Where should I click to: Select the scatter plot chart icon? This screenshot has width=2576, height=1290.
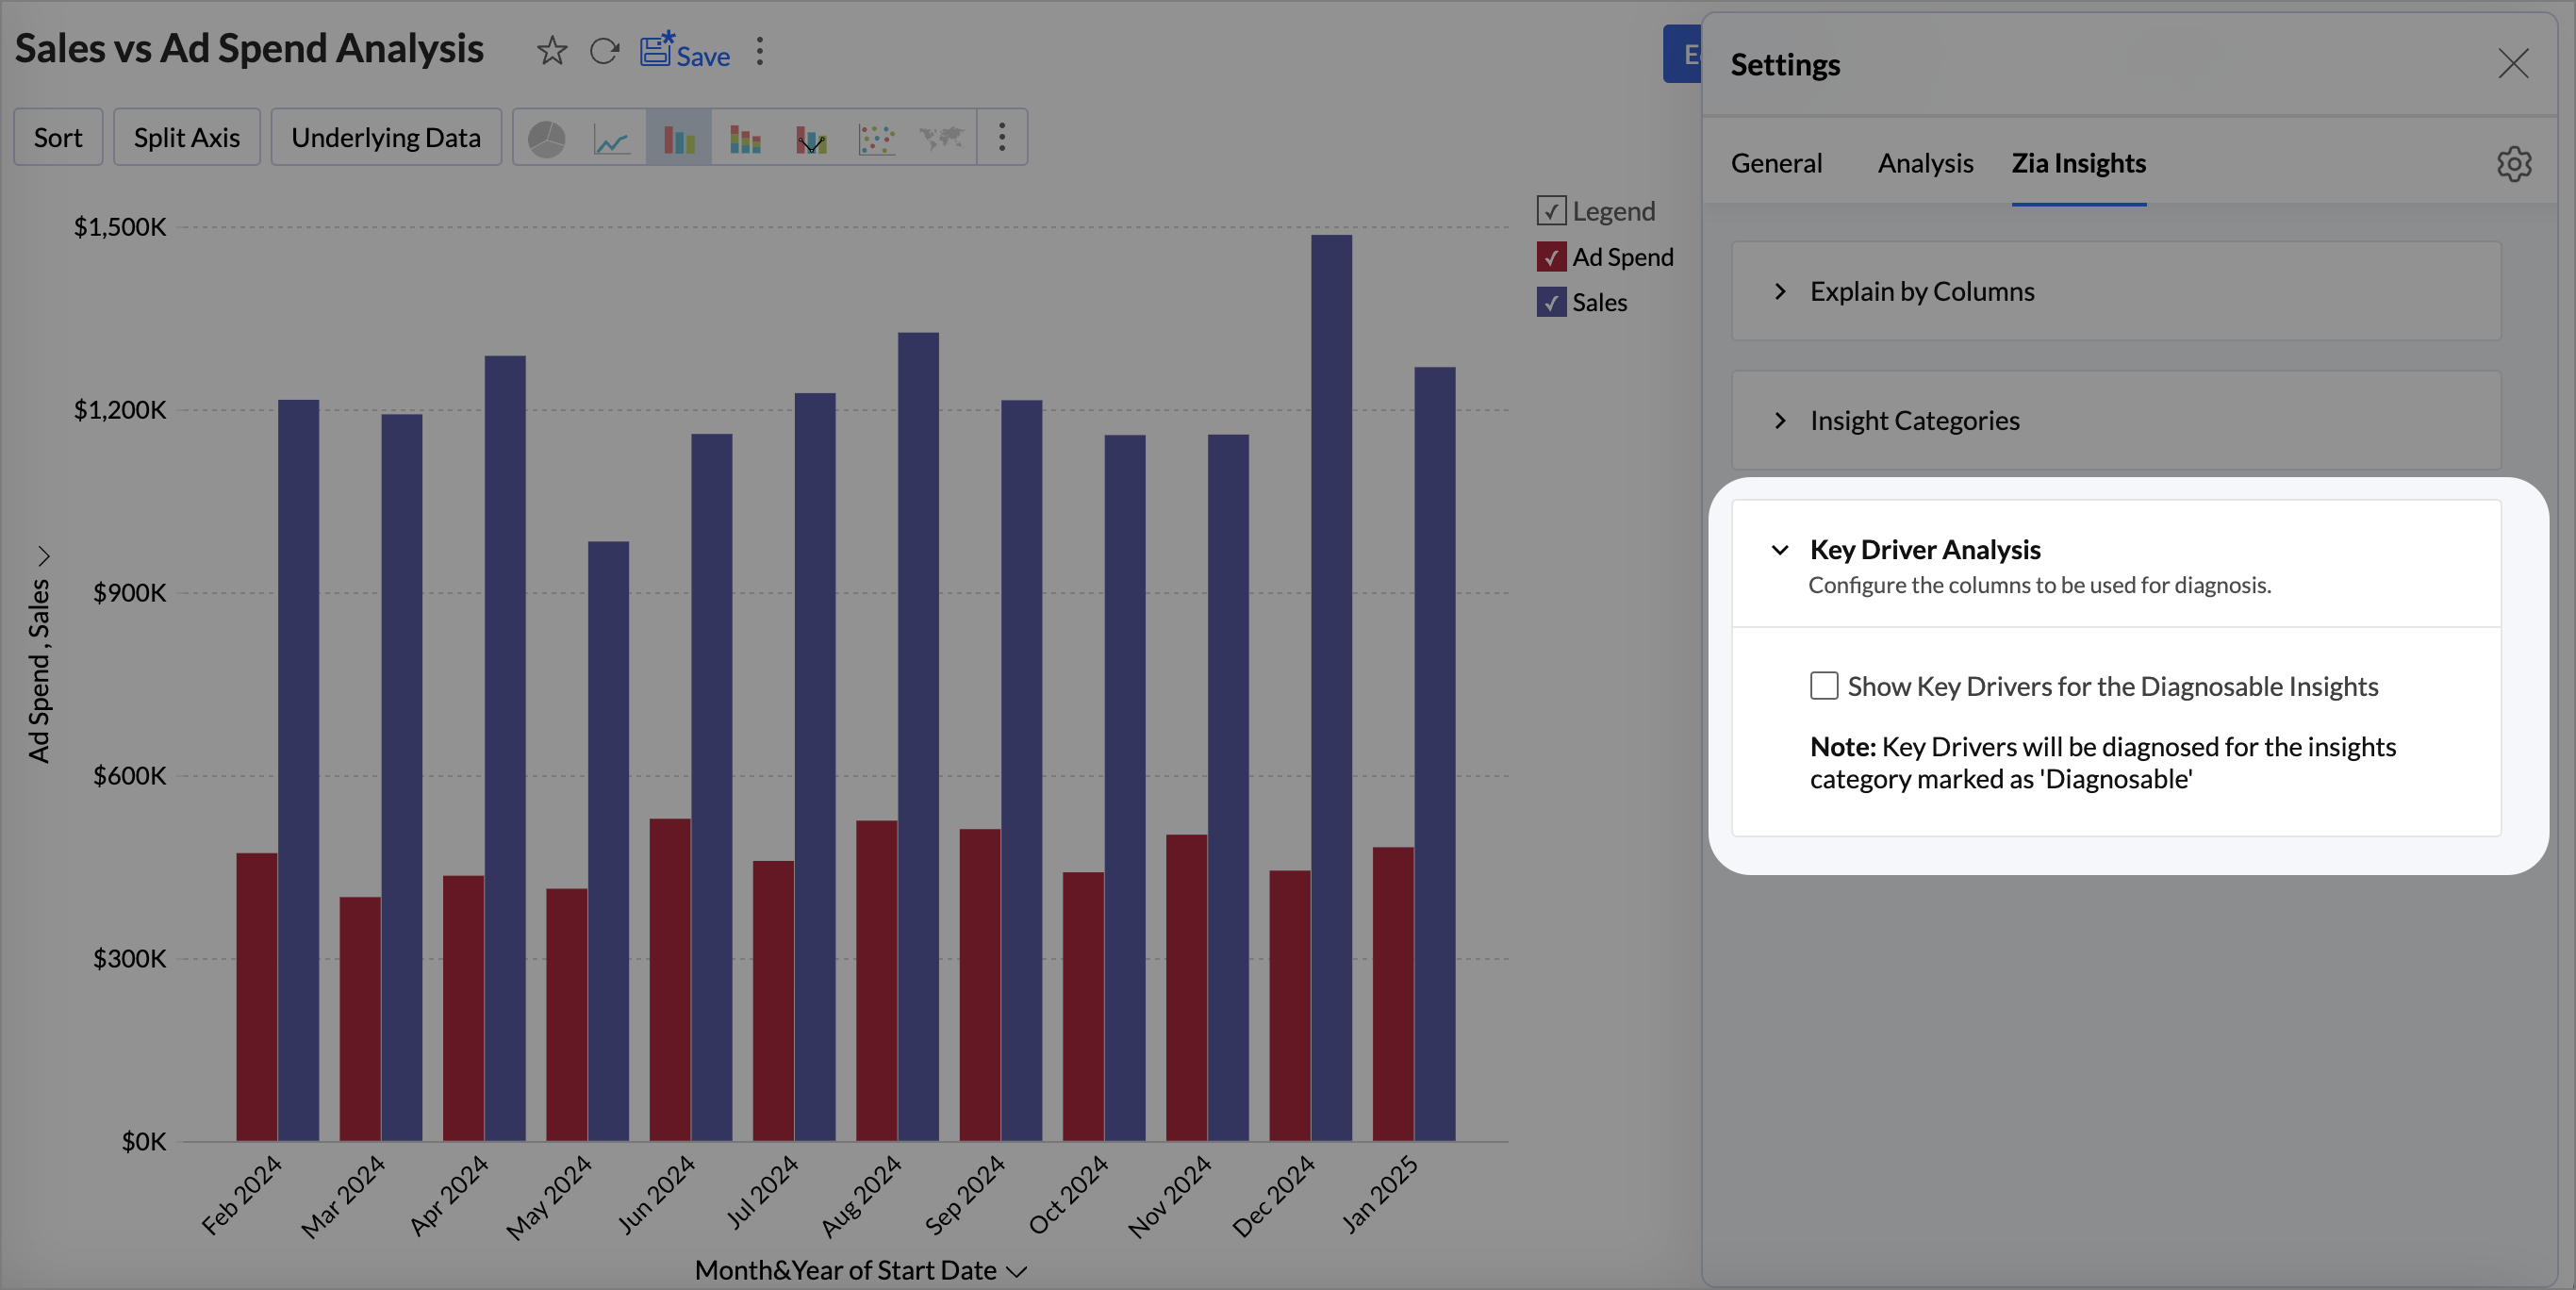877,138
